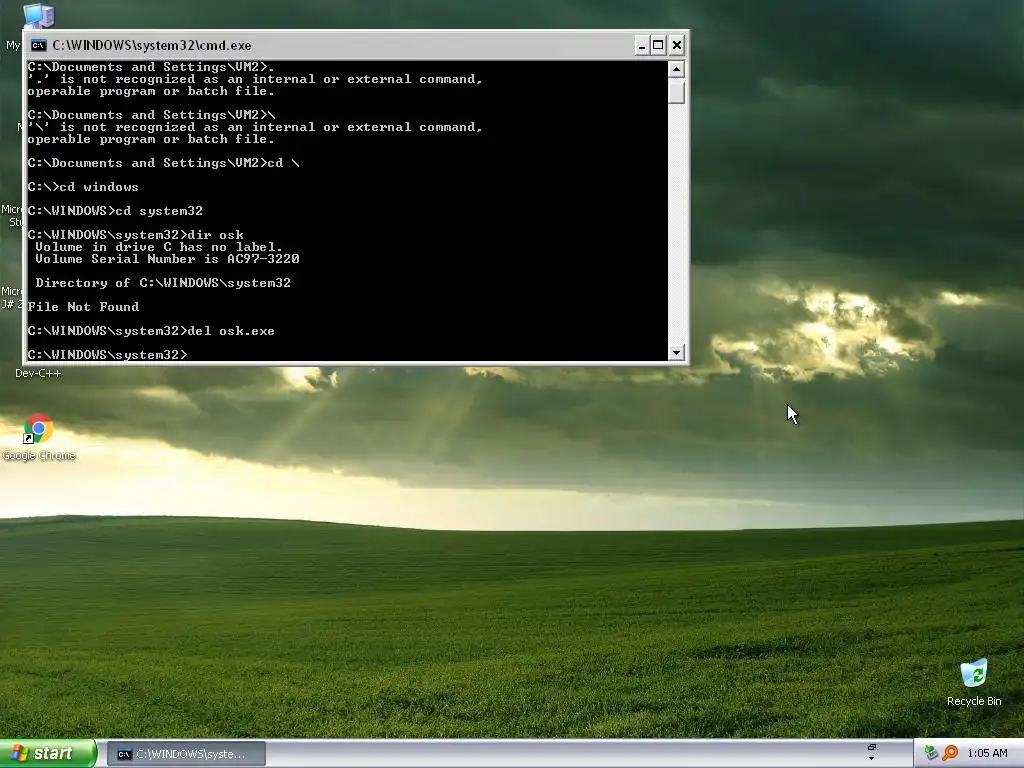Click the 'cd \' command line
Screen dimensions: 1024x768
[163, 163]
